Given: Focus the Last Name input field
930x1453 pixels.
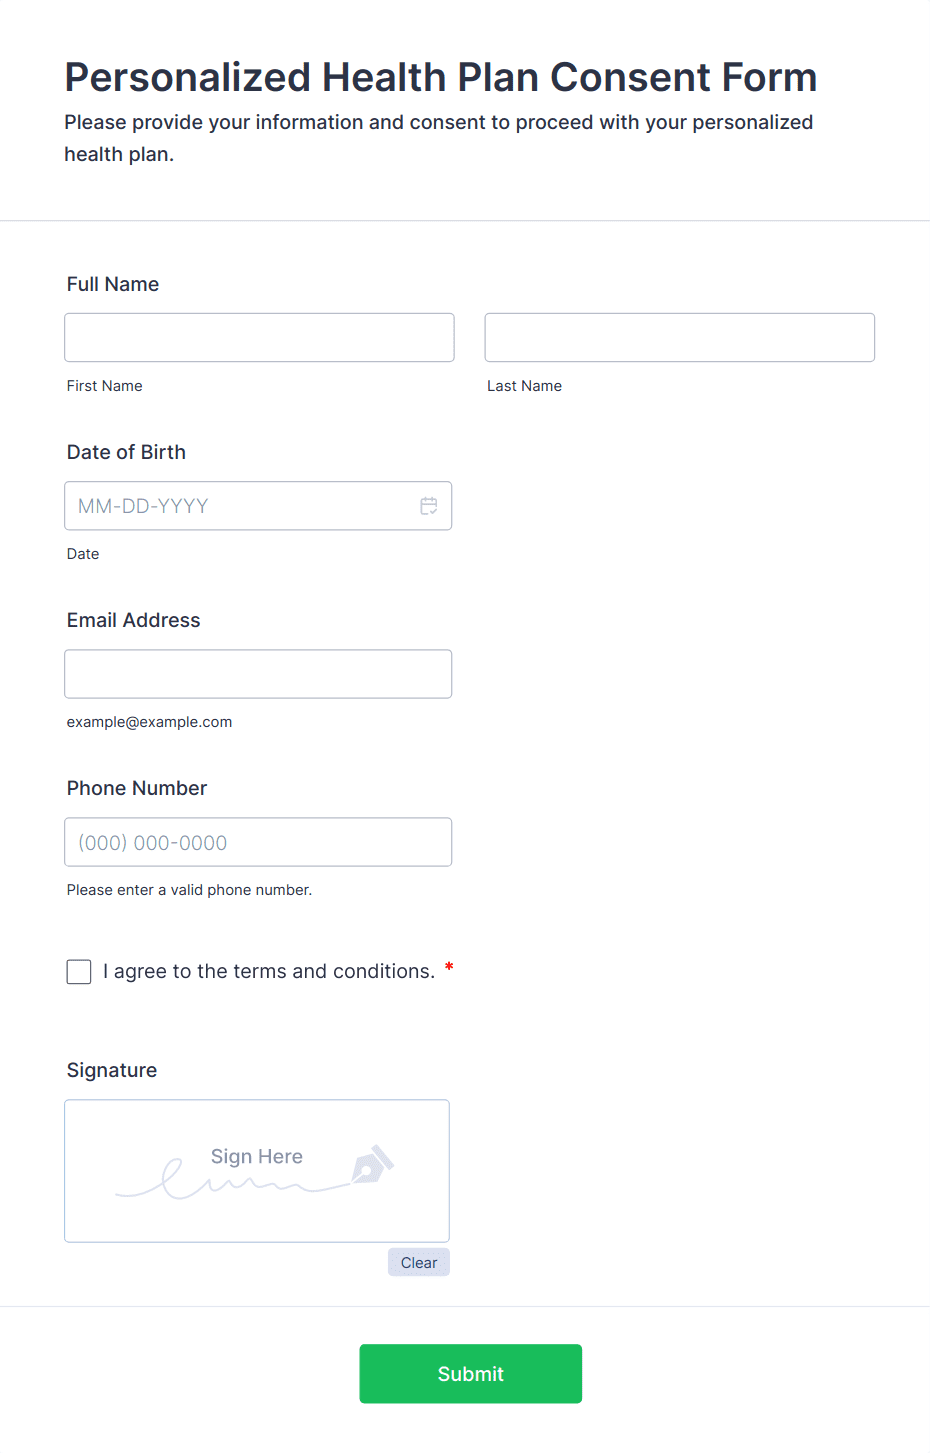Looking at the screenshot, I should [679, 338].
